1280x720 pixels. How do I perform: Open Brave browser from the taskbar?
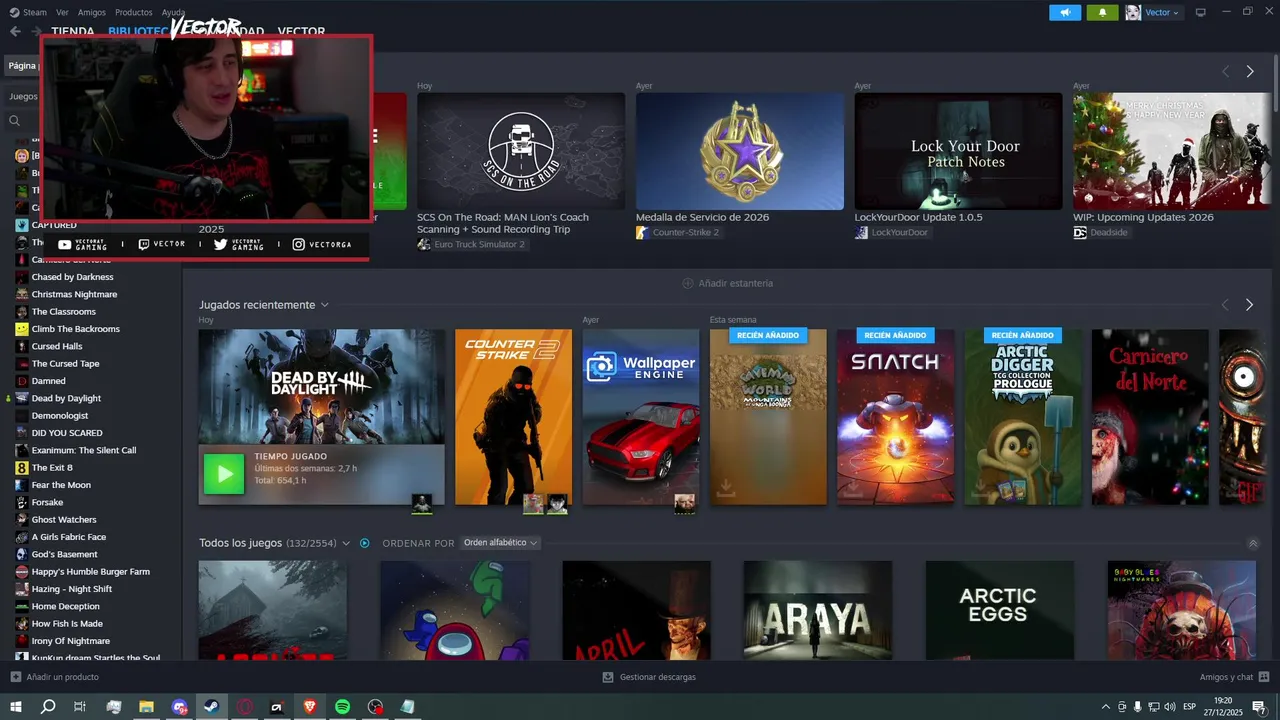coord(310,707)
